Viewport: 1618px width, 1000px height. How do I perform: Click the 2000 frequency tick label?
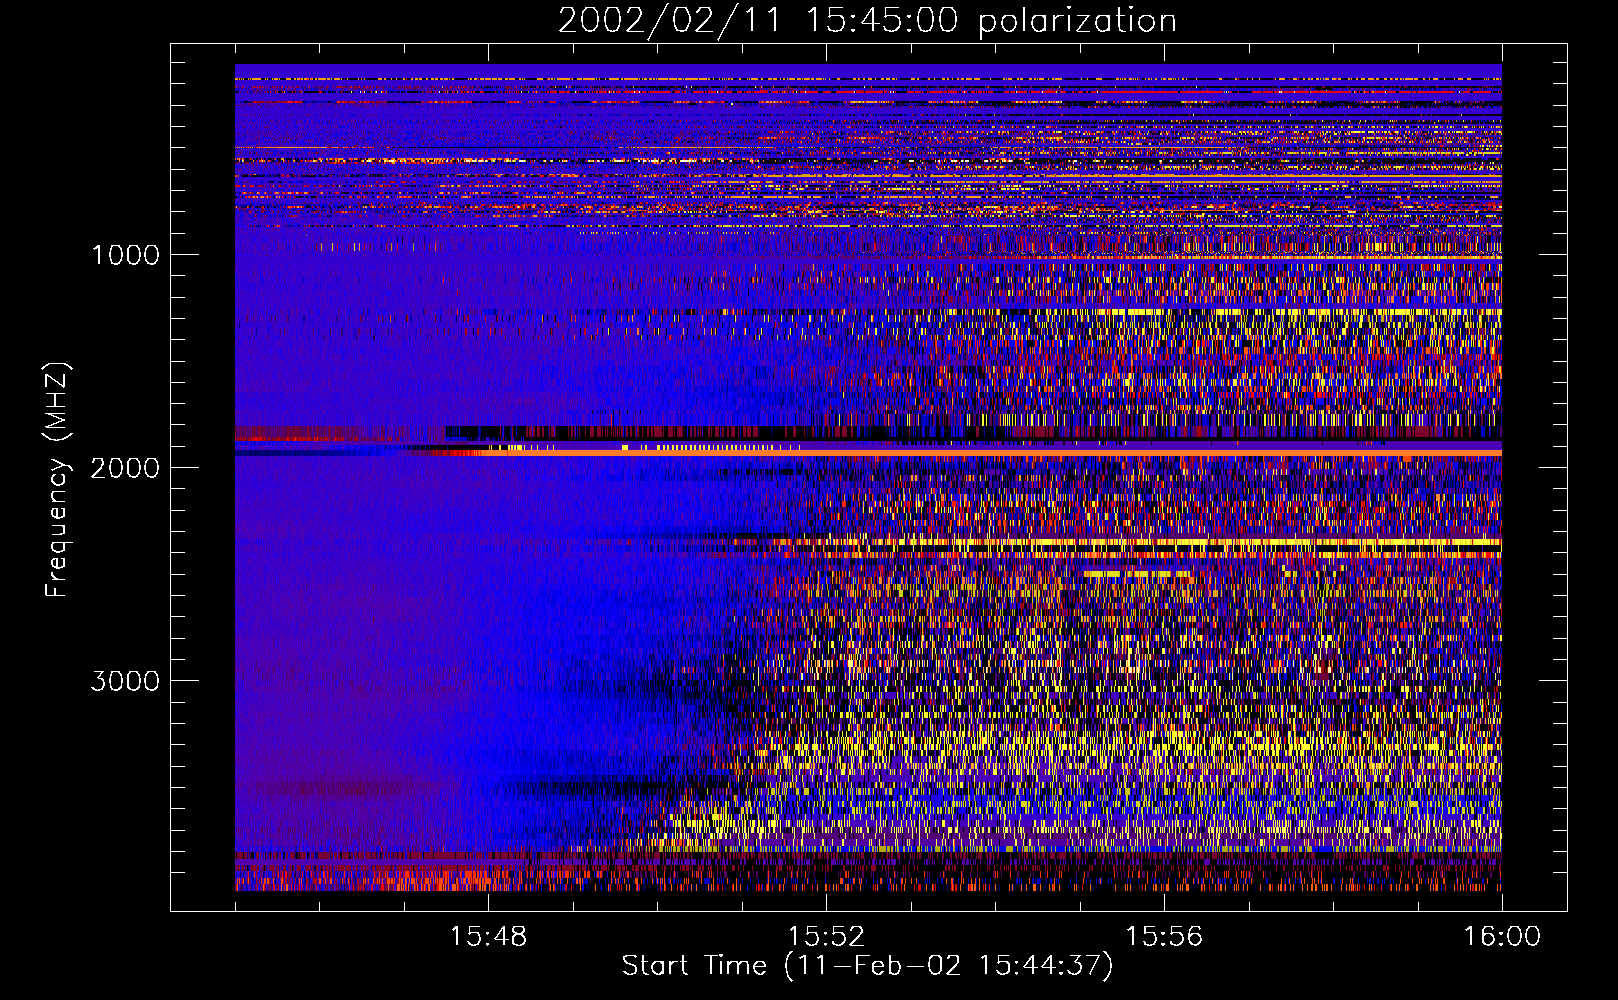coord(125,468)
